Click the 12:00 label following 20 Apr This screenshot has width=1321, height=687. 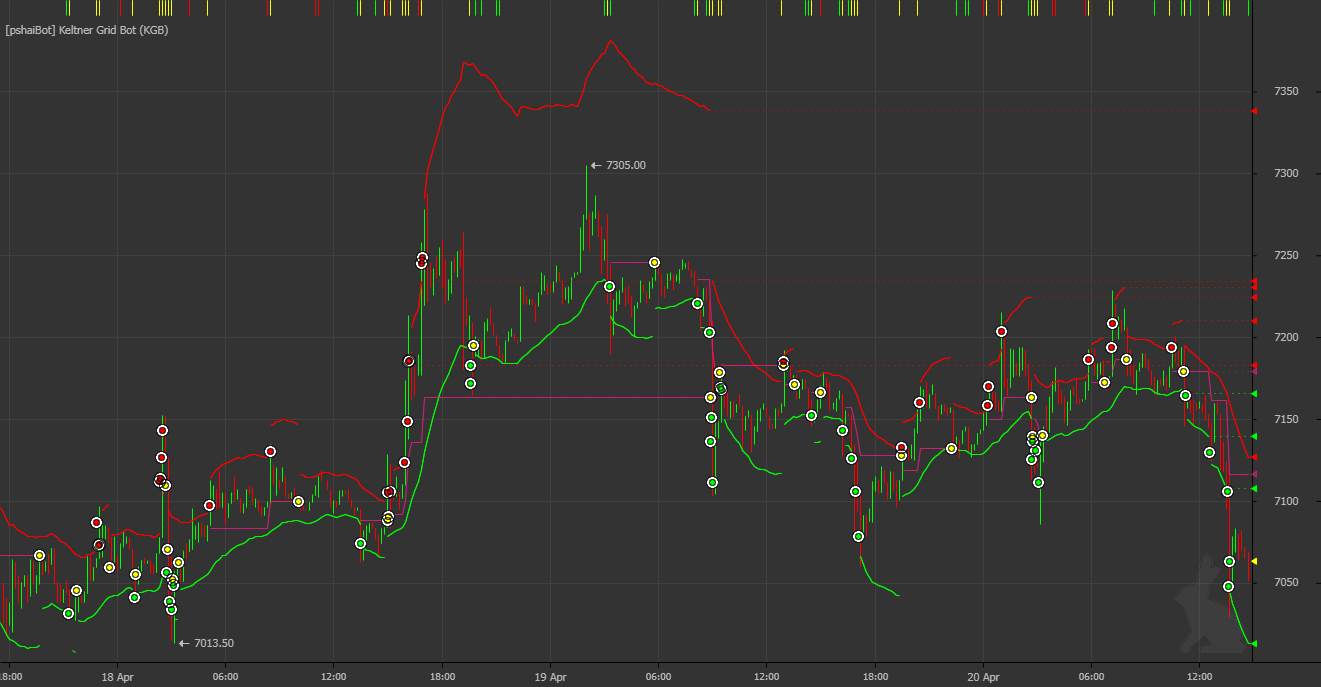1199,676
